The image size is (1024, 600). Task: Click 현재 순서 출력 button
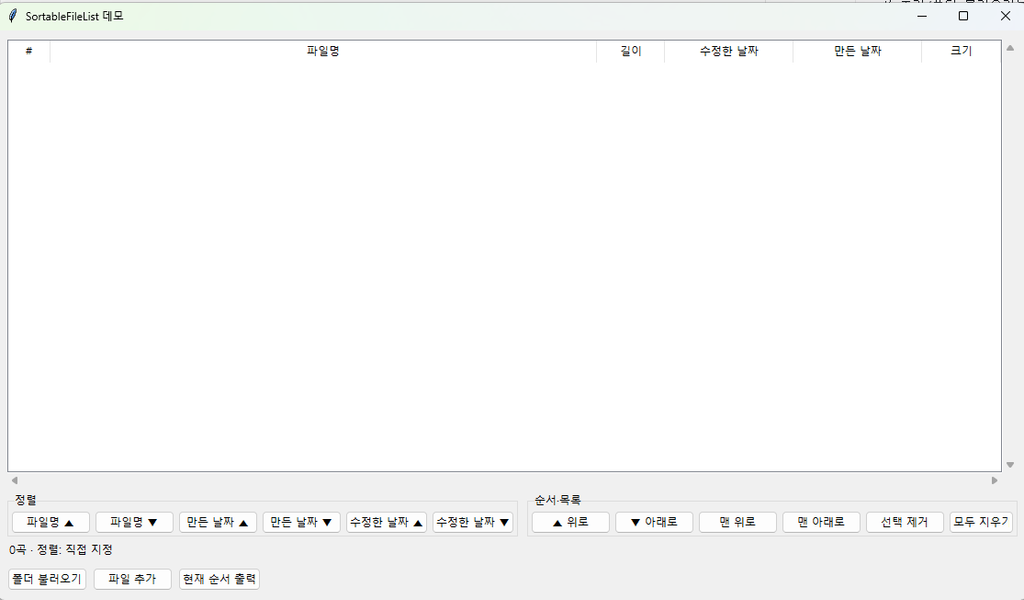click(x=219, y=579)
